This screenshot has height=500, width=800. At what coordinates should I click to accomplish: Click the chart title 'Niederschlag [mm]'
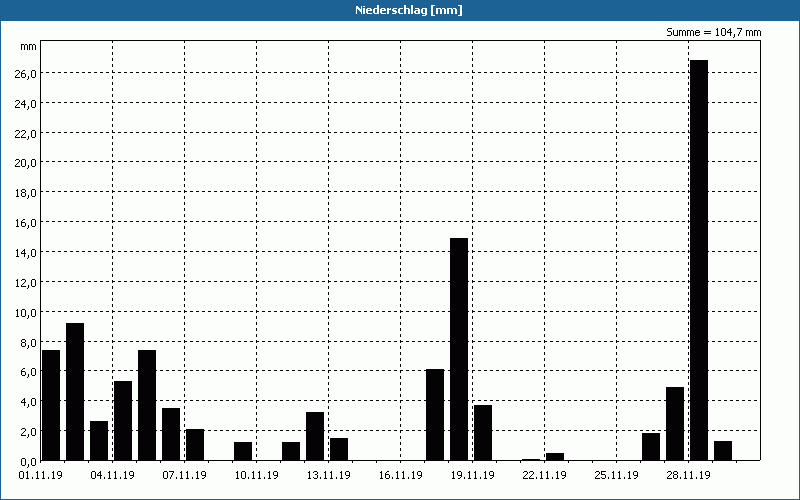(x=409, y=10)
